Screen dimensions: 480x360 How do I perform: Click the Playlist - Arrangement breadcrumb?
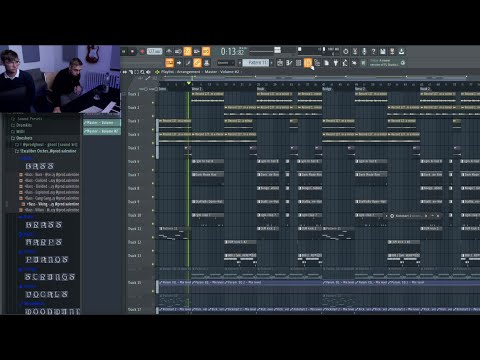pyautogui.click(x=180, y=72)
